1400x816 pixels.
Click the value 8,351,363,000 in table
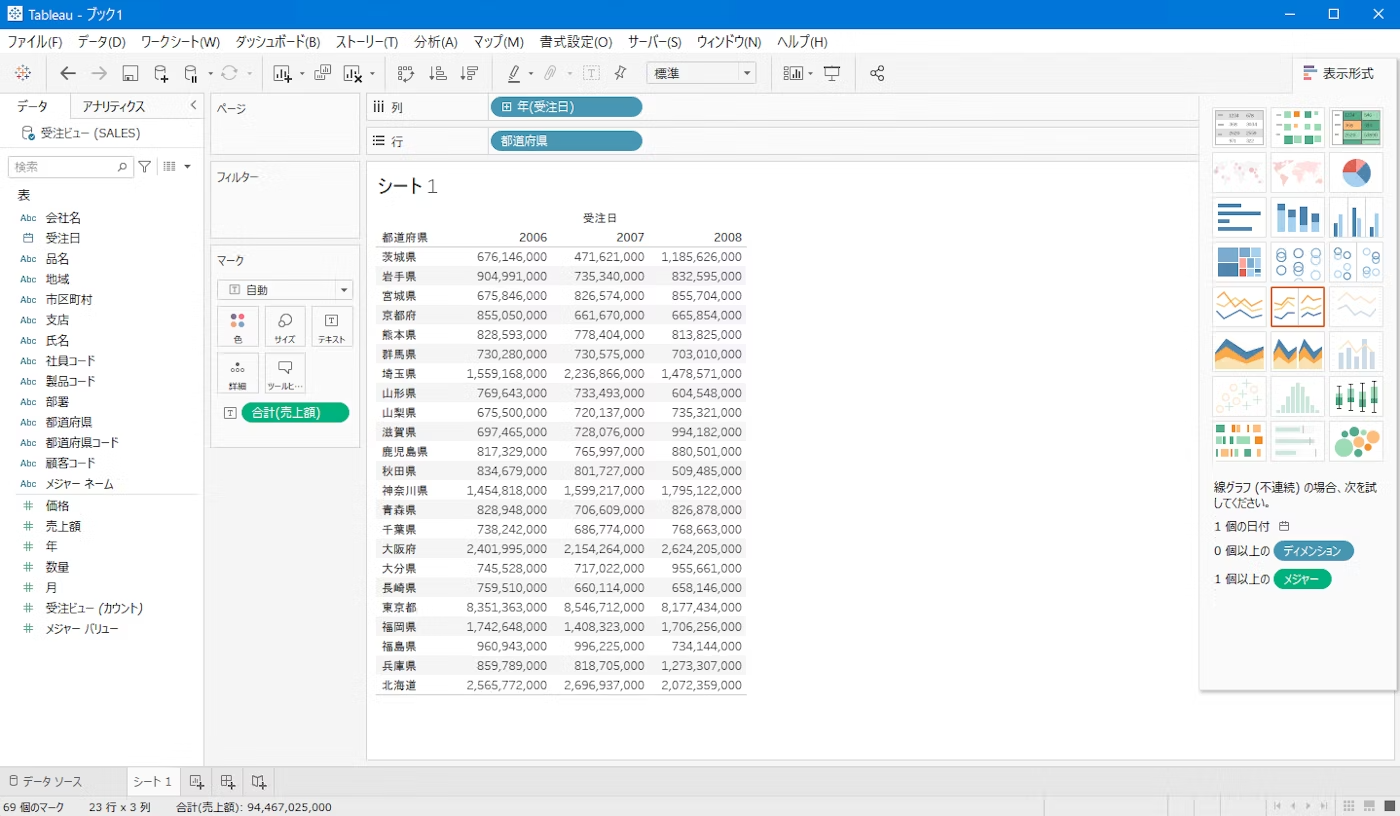coord(506,607)
